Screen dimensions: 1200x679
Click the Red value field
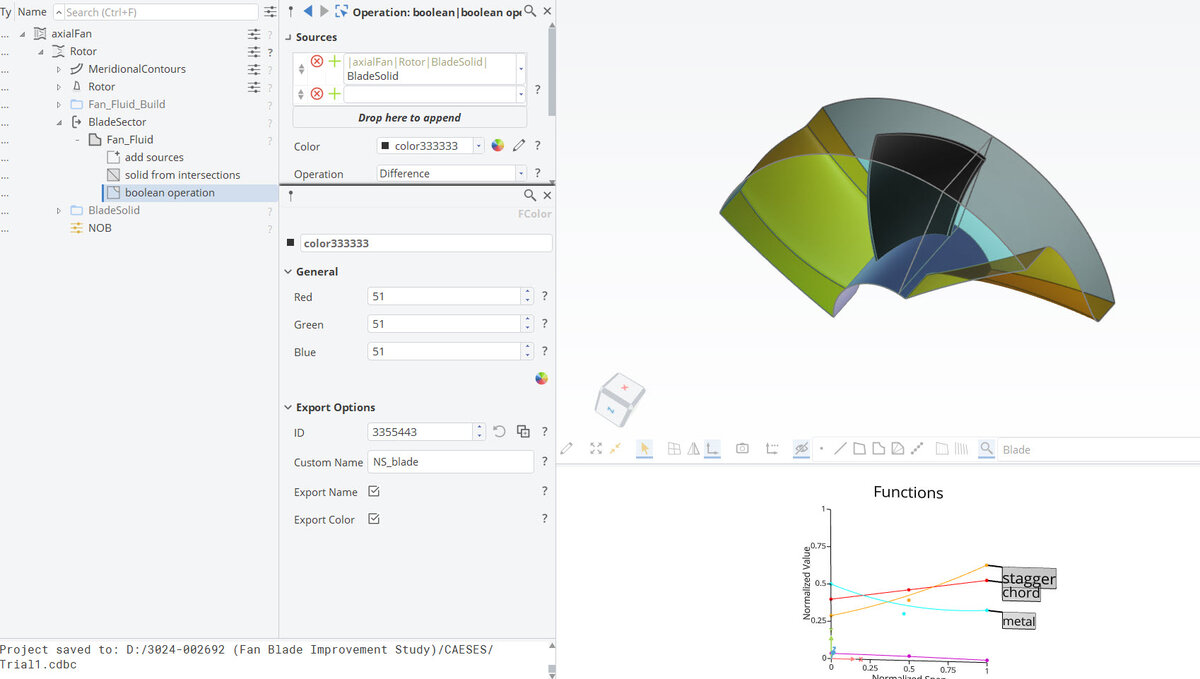[x=445, y=297]
